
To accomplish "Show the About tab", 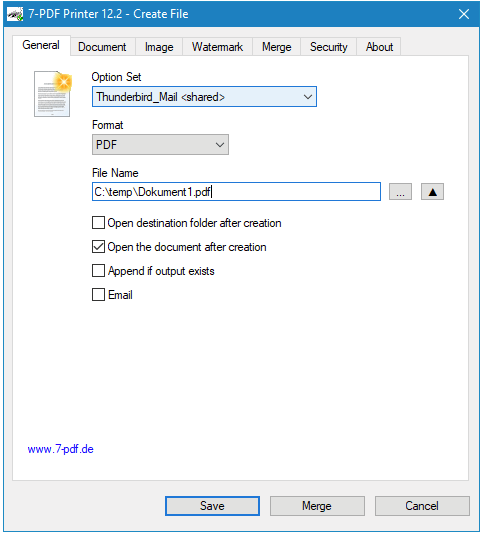I will [379, 47].
